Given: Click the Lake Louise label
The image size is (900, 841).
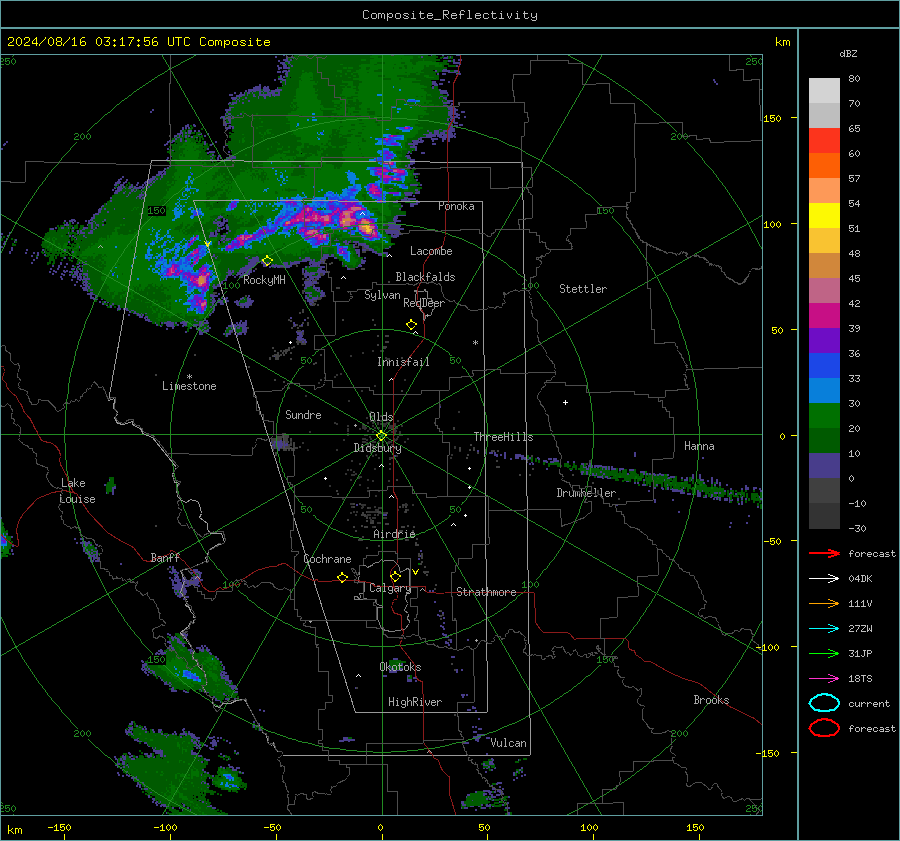Looking at the screenshot, I should pyautogui.click(x=77, y=491).
